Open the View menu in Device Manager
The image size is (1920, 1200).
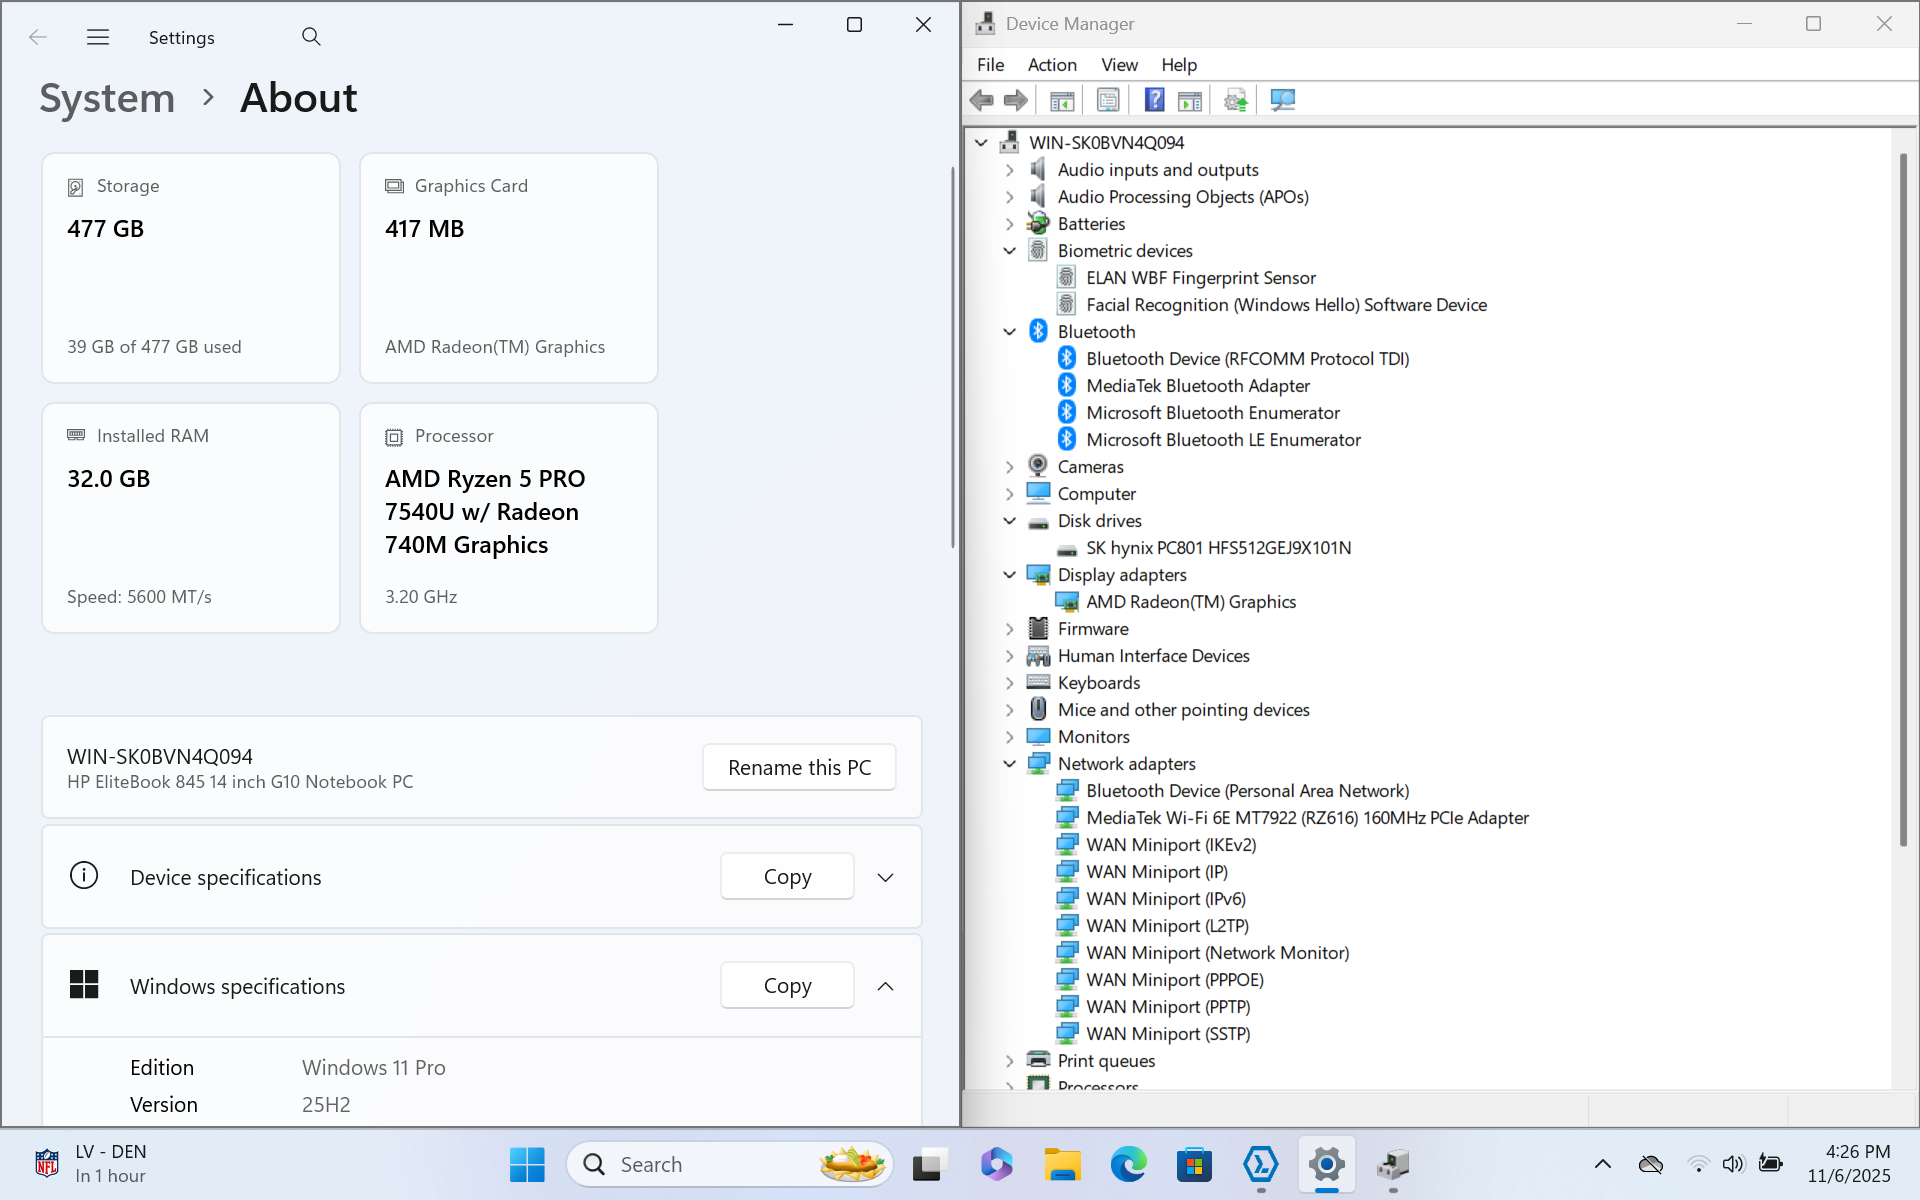coord(1119,65)
